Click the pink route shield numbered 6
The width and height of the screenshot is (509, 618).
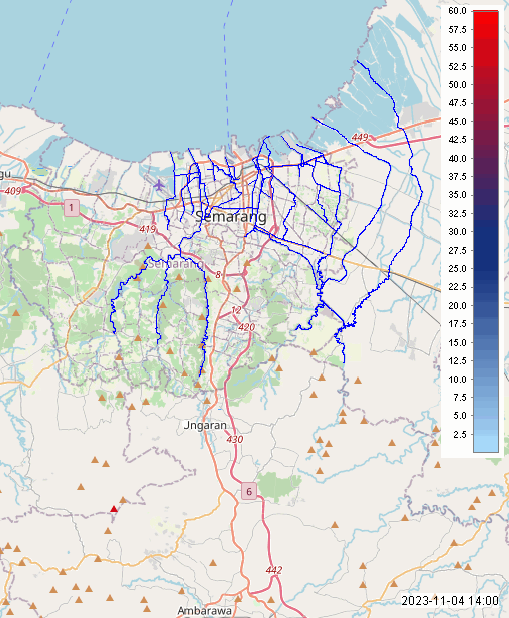pyautogui.click(x=249, y=491)
